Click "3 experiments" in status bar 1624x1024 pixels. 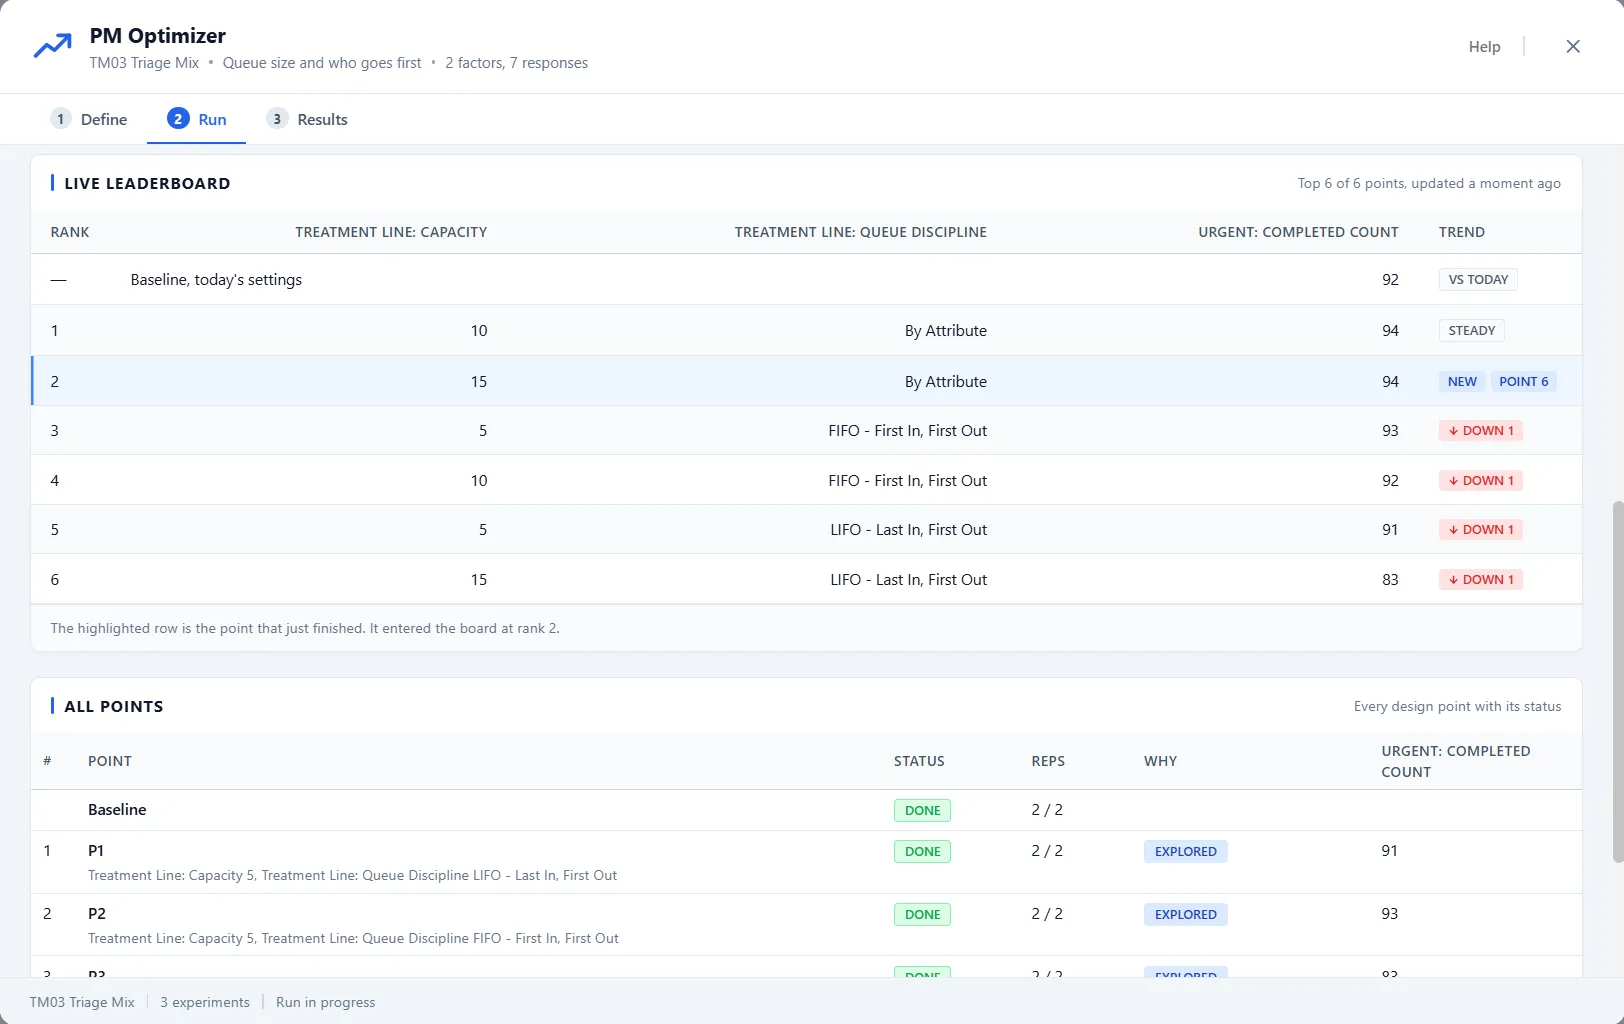tap(205, 1003)
